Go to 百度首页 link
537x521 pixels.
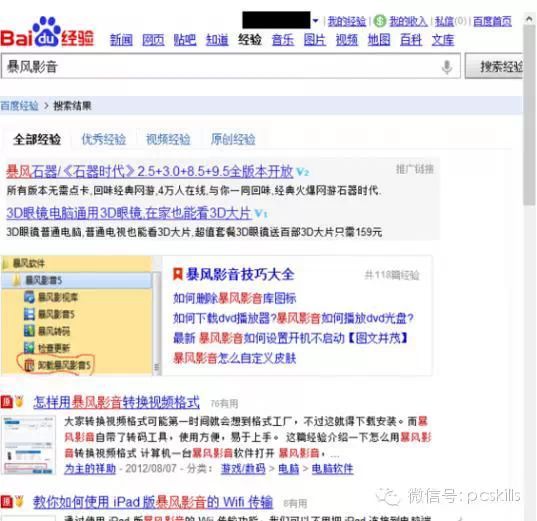click(492, 21)
